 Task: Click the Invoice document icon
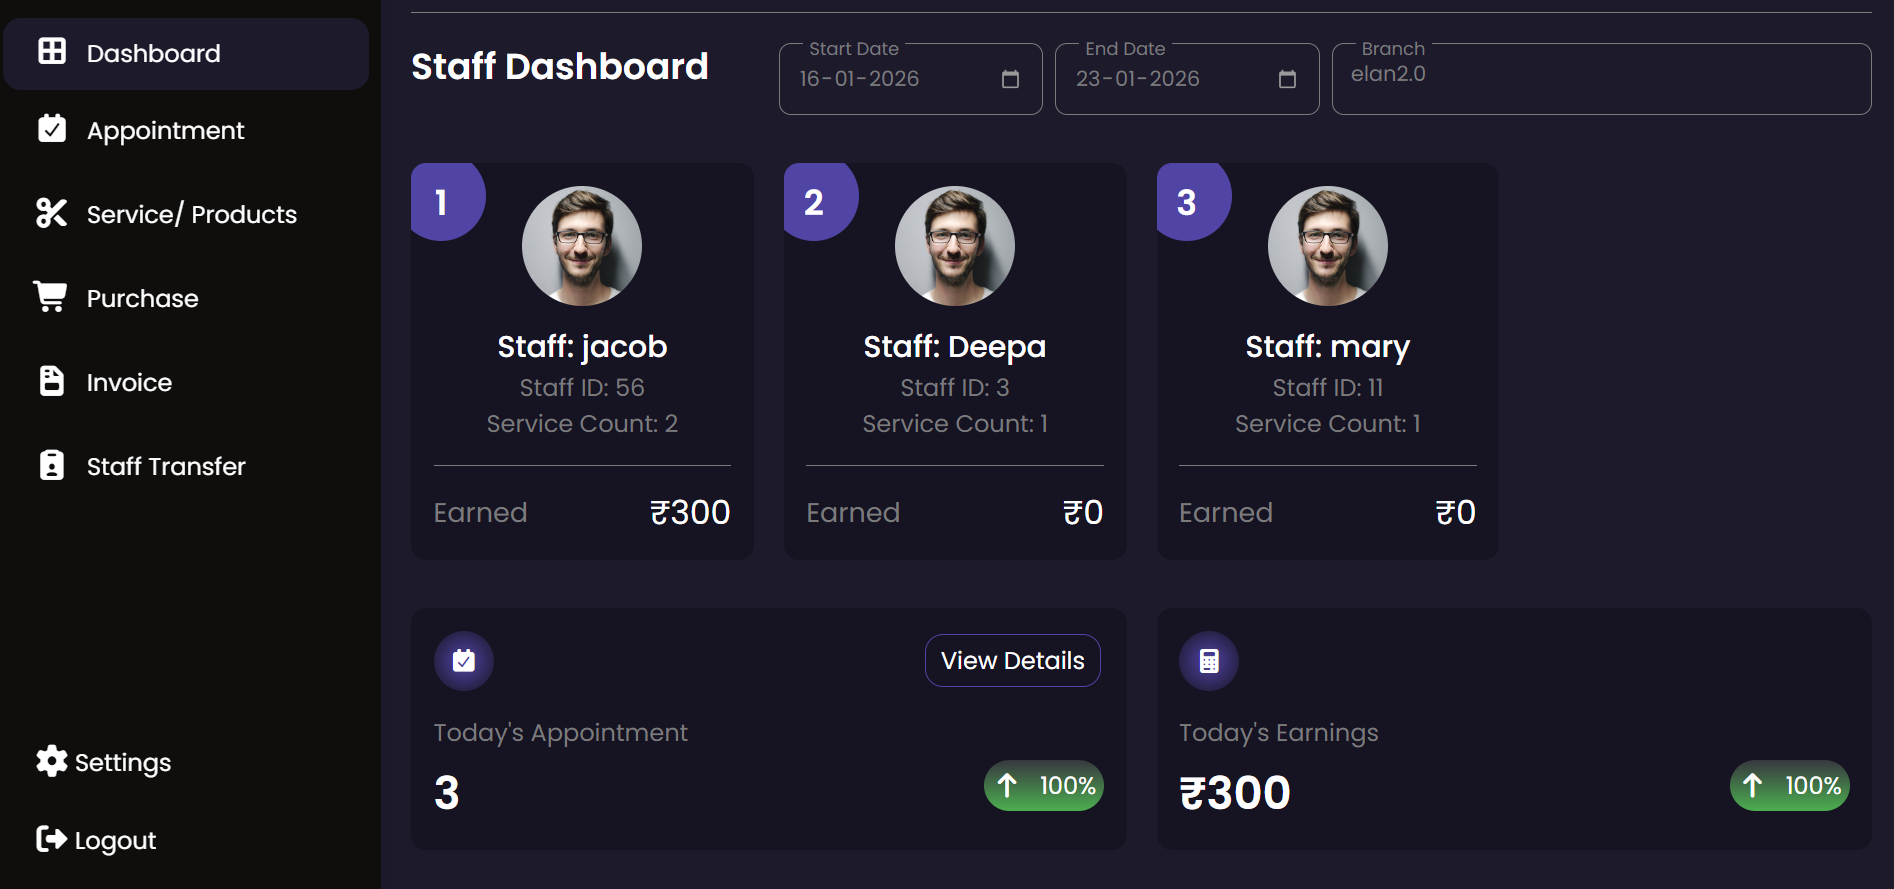click(x=52, y=381)
